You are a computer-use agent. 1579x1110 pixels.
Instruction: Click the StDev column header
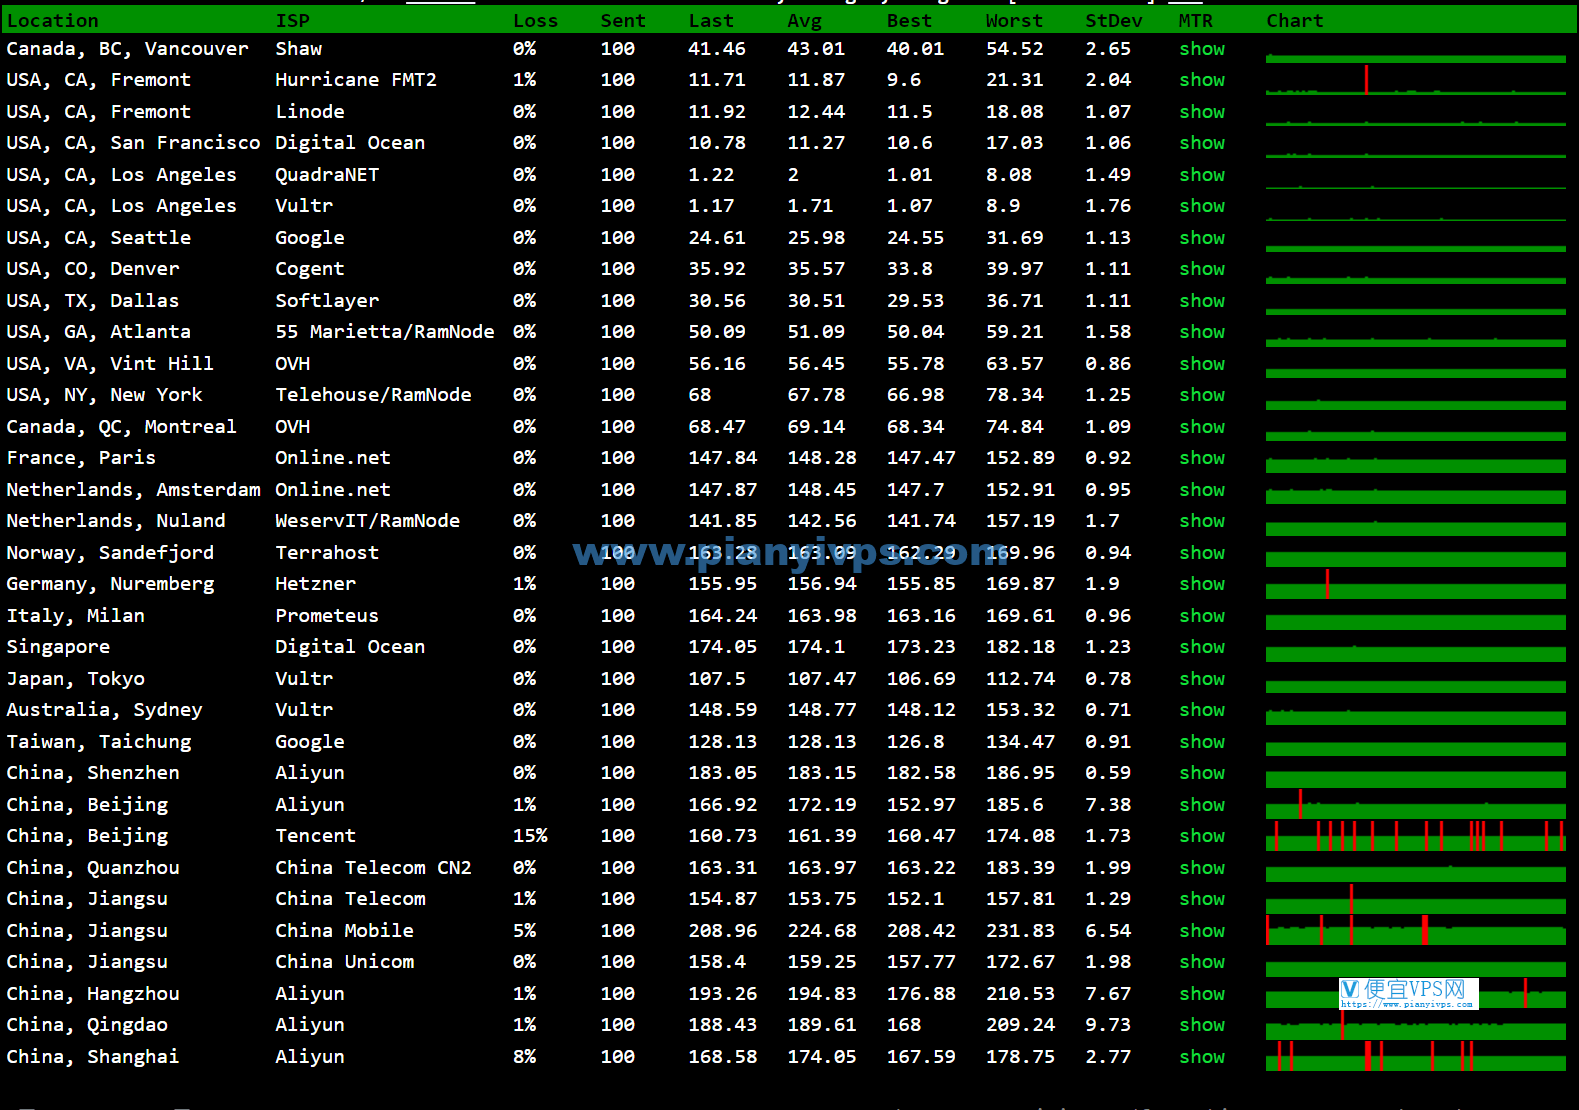(1114, 21)
